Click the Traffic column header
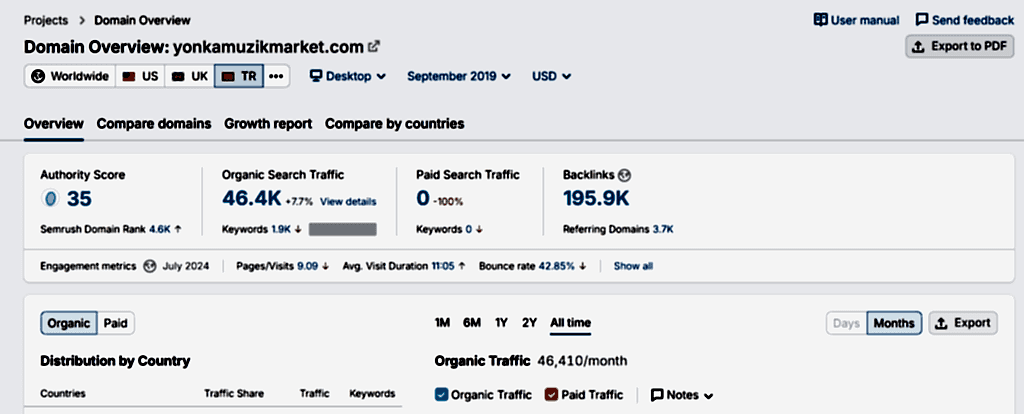This screenshot has width=1024, height=414. point(315,394)
